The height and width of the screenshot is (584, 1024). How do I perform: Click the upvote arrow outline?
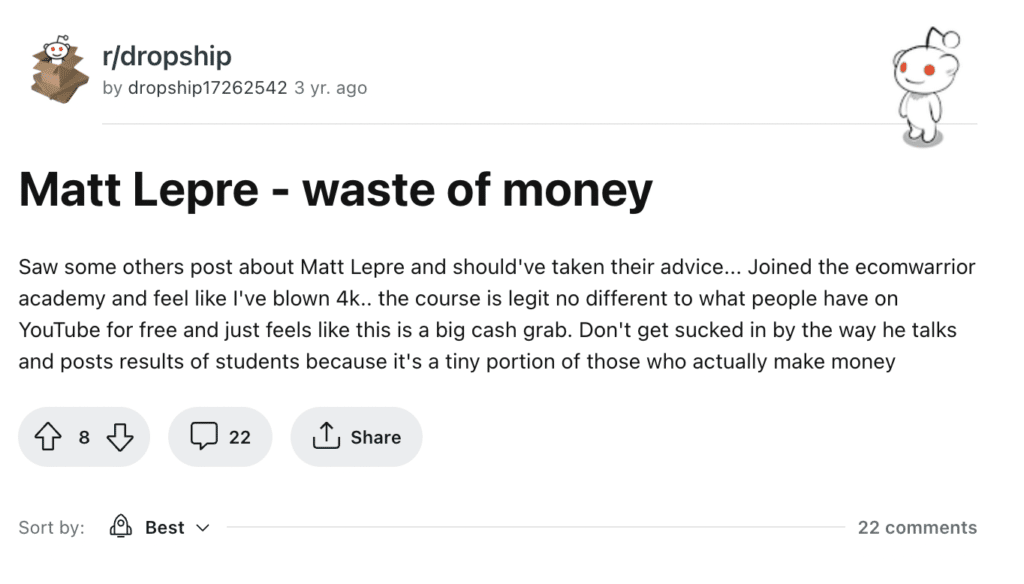[47, 436]
